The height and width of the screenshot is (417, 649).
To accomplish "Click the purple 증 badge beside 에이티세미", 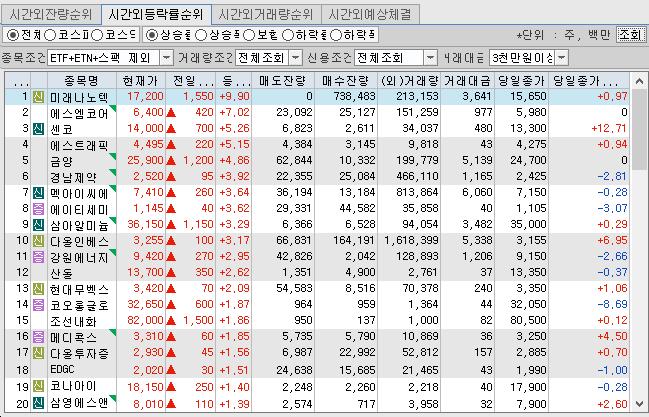I will (38, 209).
